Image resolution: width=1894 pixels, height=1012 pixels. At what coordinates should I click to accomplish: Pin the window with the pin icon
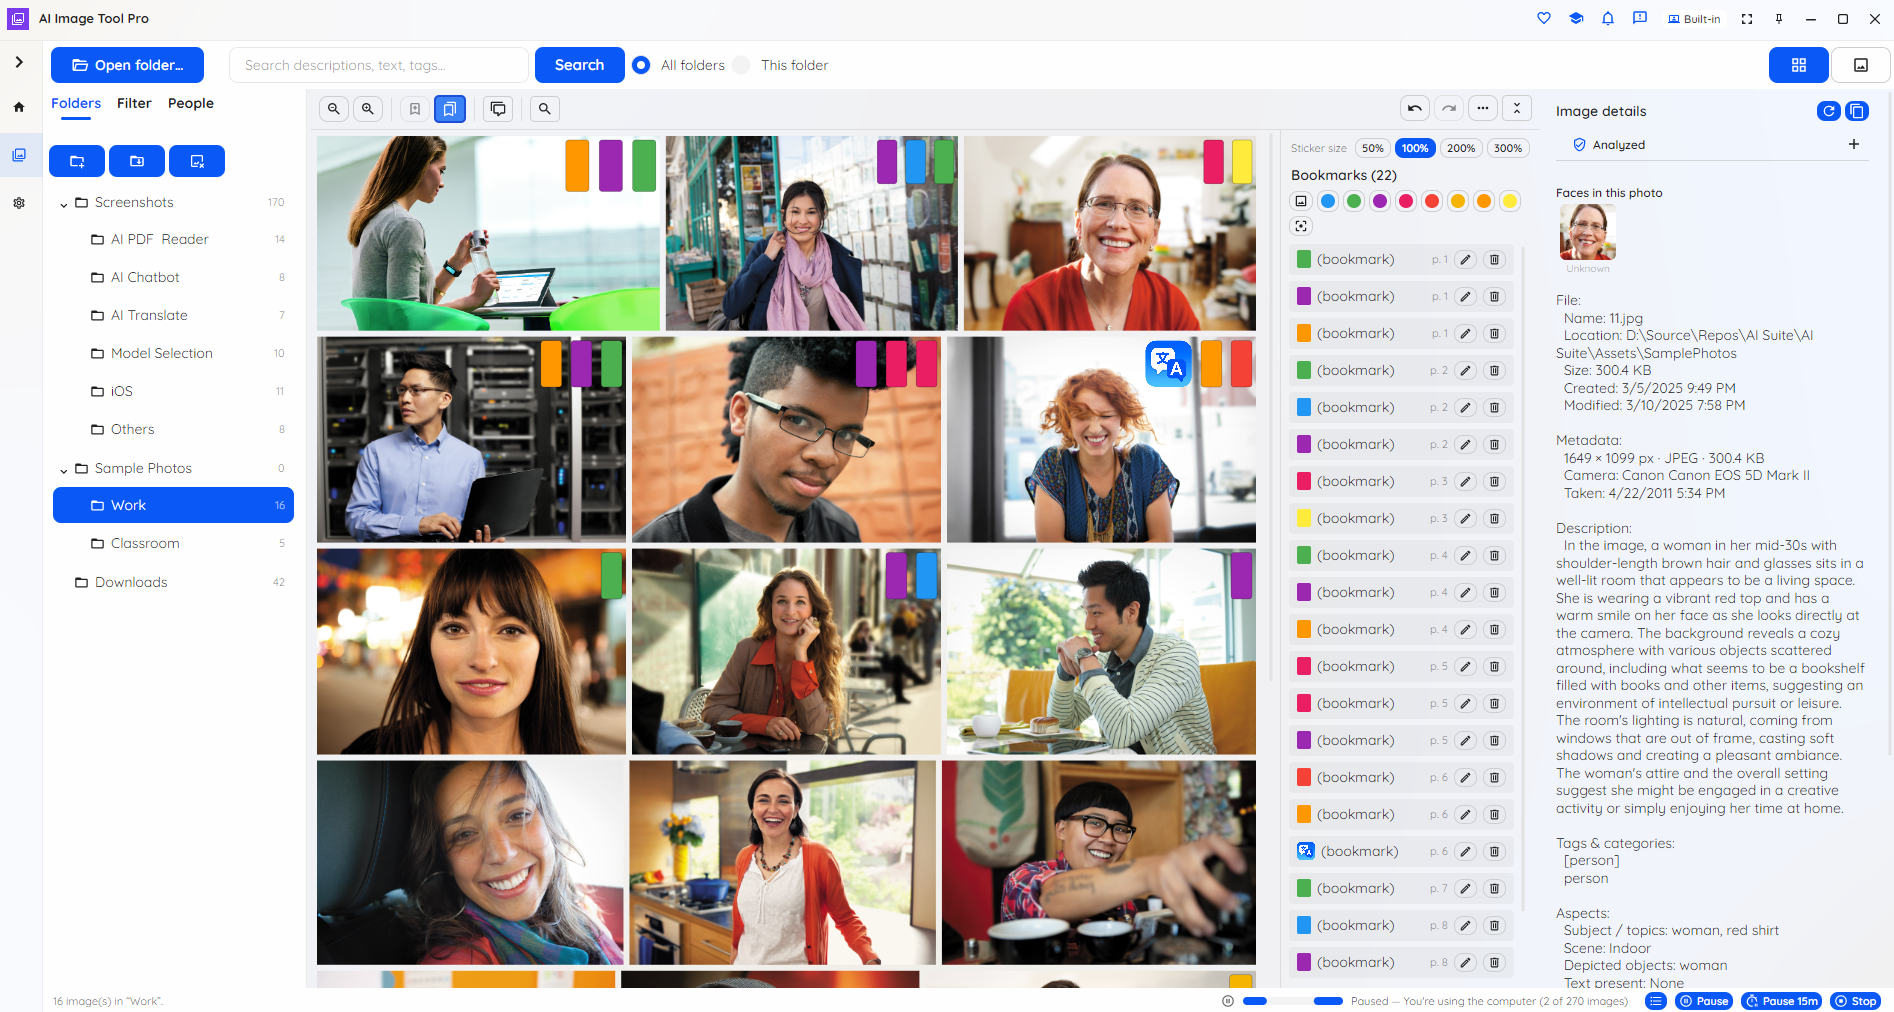click(x=1779, y=19)
